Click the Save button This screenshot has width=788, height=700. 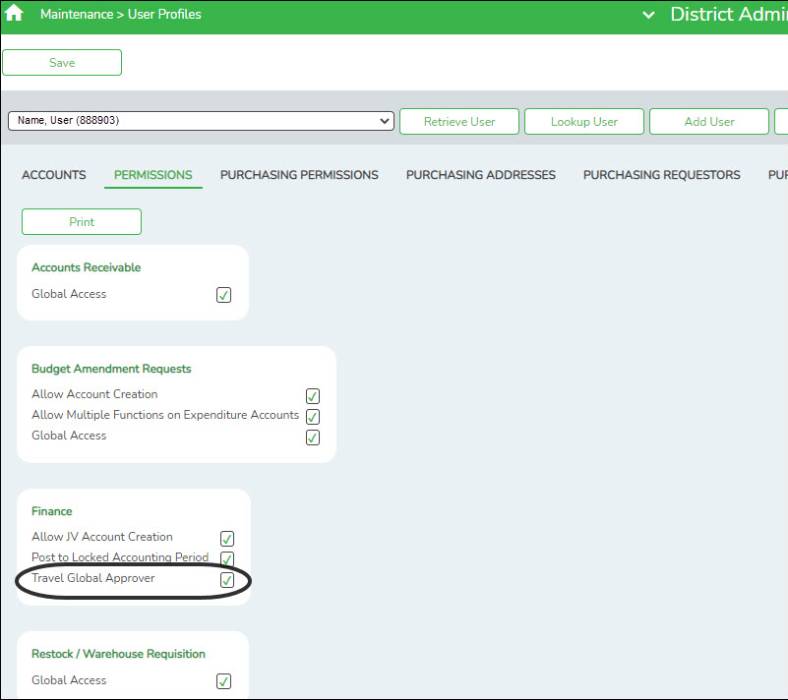pos(62,63)
